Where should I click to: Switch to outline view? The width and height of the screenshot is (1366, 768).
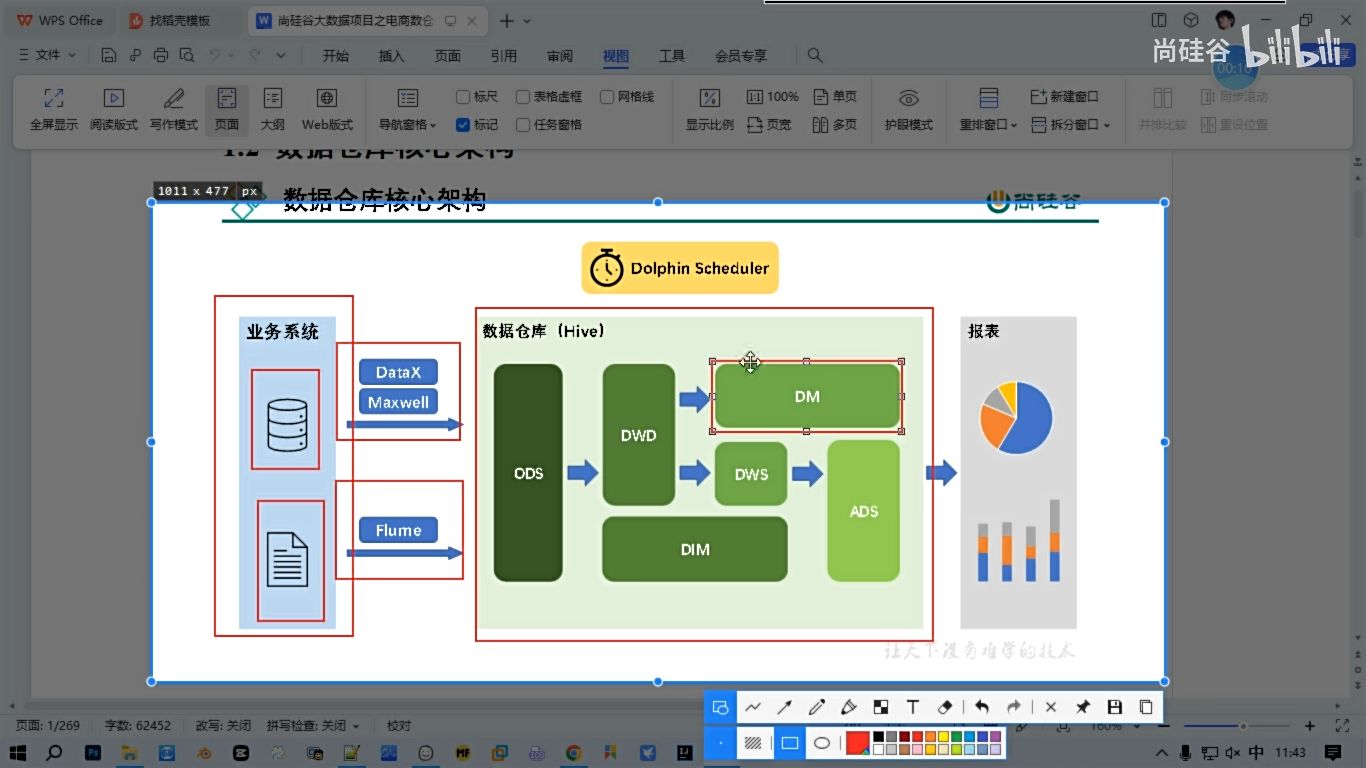coord(273,110)
